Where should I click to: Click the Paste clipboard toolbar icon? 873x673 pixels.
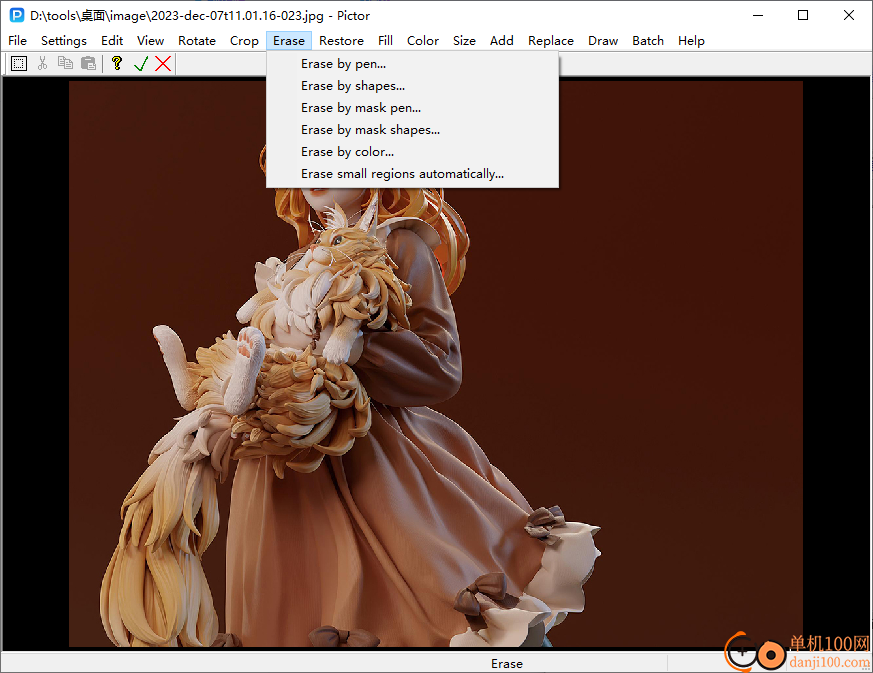pyautogui.click(x=89, y=63)
